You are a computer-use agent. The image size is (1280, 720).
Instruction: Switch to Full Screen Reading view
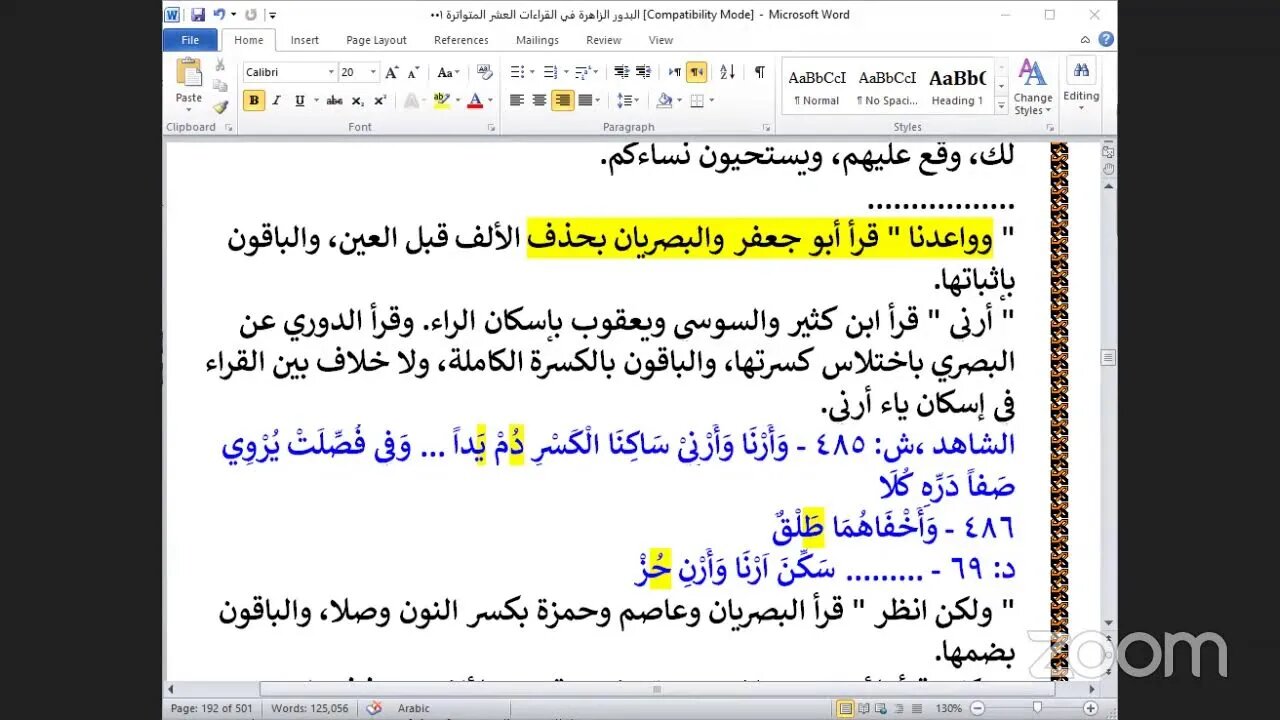tap(865, 709)
